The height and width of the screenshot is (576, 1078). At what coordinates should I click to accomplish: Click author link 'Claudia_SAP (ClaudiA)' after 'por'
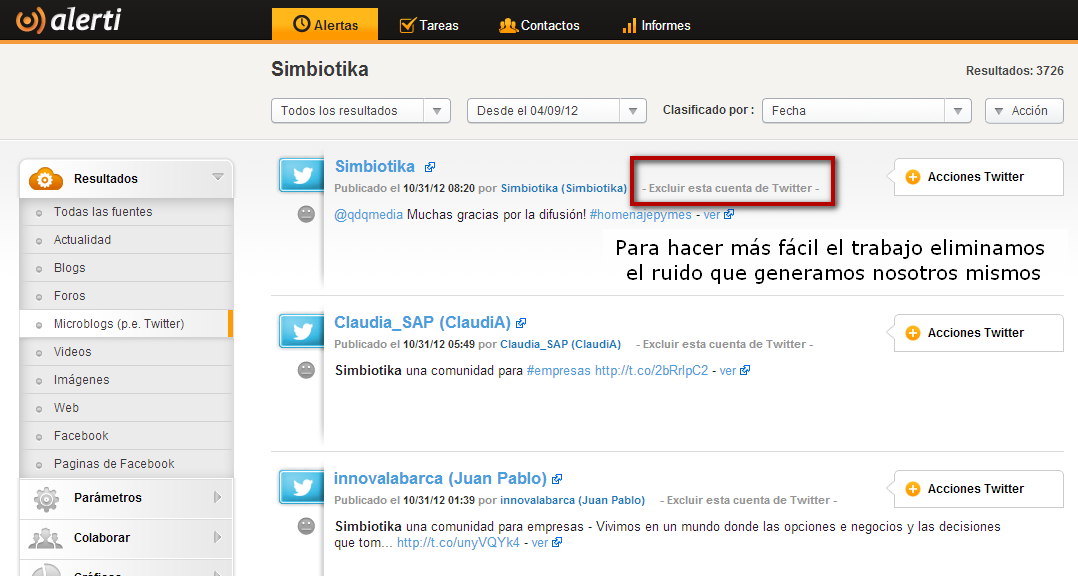point(560,344)
